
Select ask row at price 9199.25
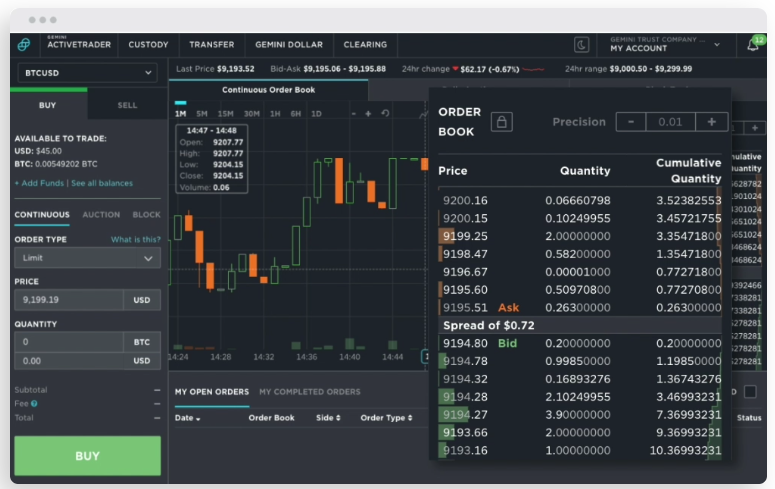[x=580, y=236]
